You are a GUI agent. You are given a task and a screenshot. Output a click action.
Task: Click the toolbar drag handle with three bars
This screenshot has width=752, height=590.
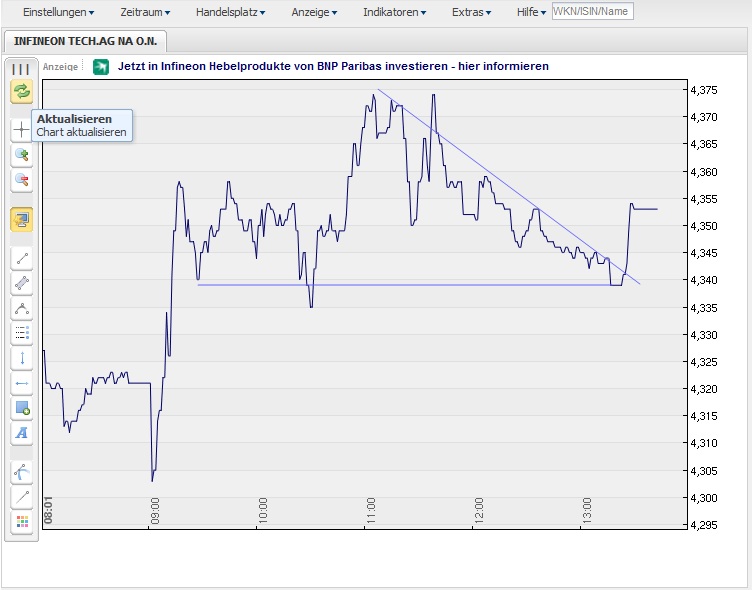point(21,69)
